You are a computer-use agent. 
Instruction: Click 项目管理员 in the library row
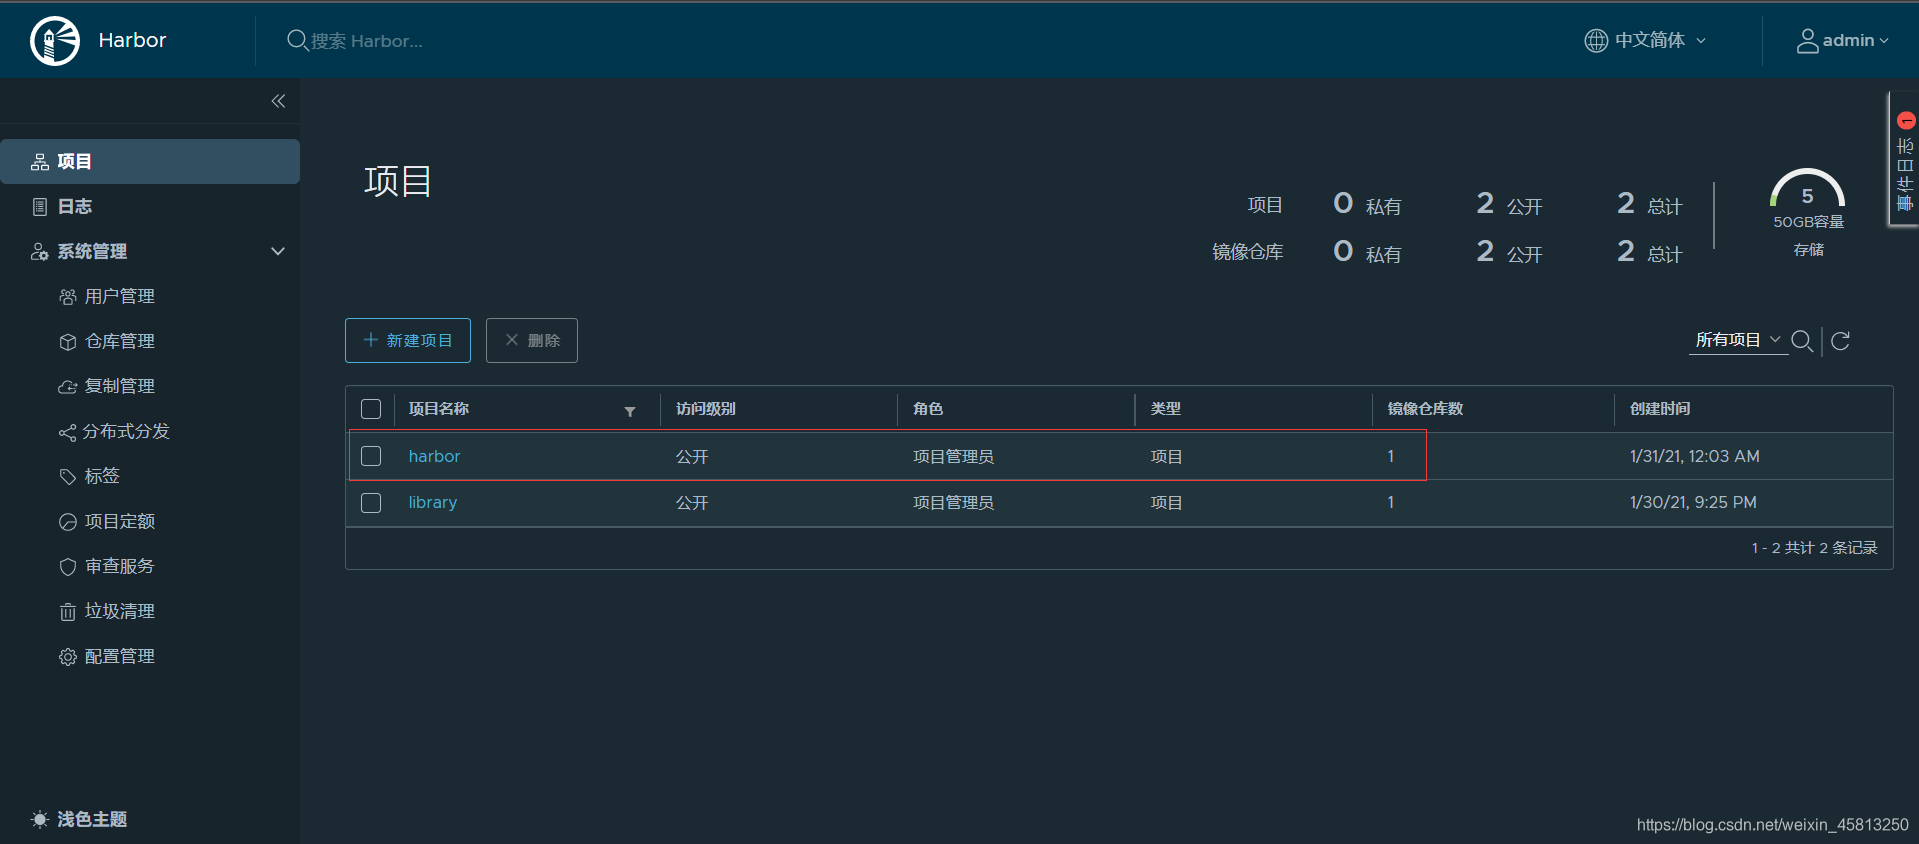pos(953,503)
